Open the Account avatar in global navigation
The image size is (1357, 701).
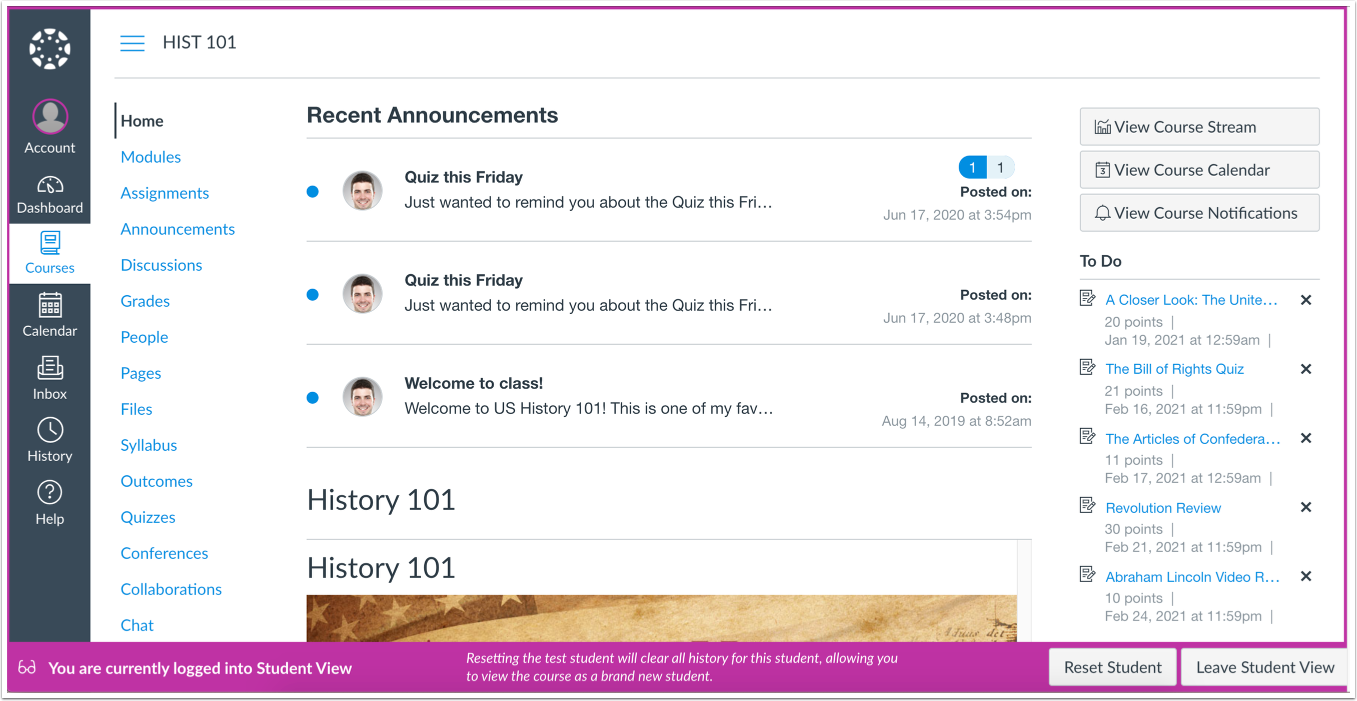[50, 117]
